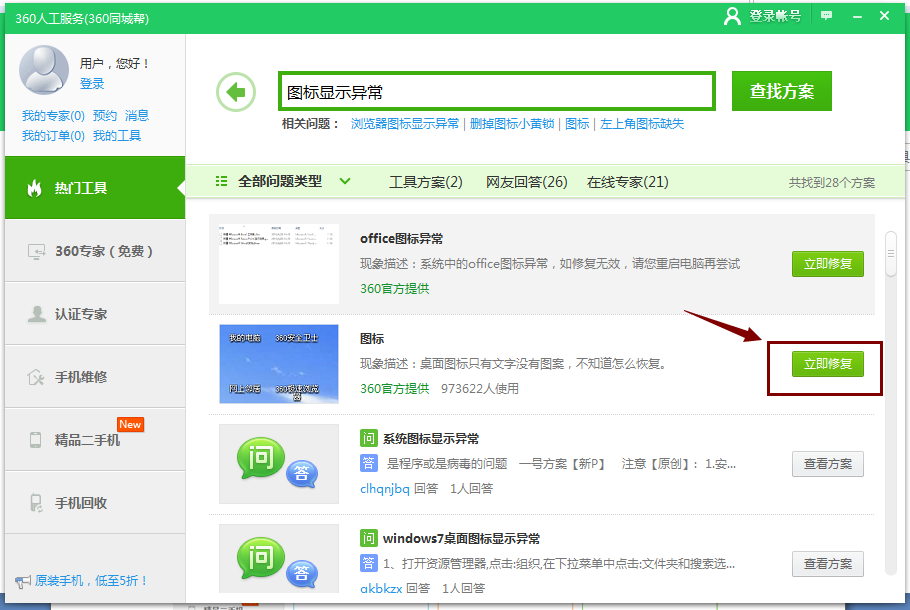
Task: Switch to the 网友回答(26) tab
Action: (526, 182)
